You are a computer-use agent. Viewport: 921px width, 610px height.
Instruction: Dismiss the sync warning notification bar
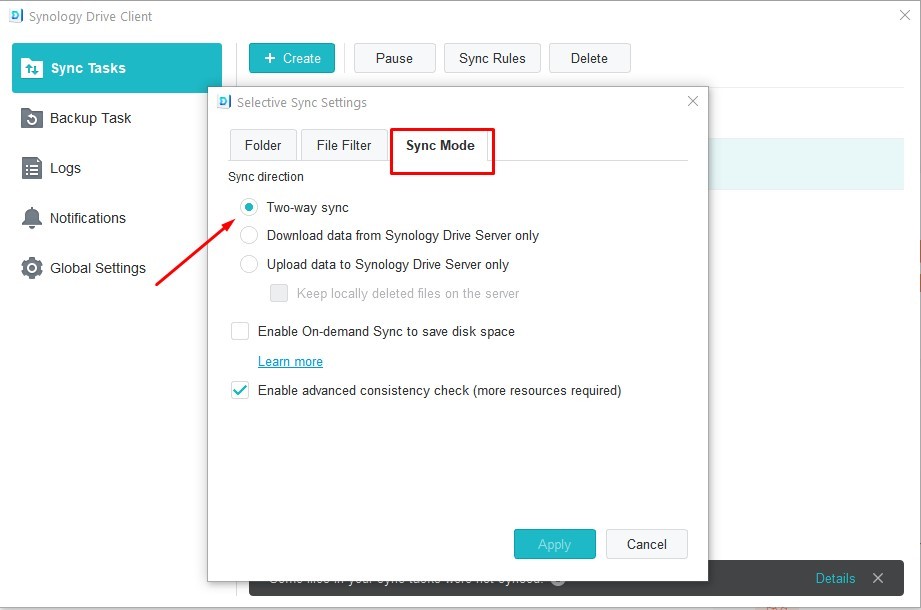coord(877,578)
